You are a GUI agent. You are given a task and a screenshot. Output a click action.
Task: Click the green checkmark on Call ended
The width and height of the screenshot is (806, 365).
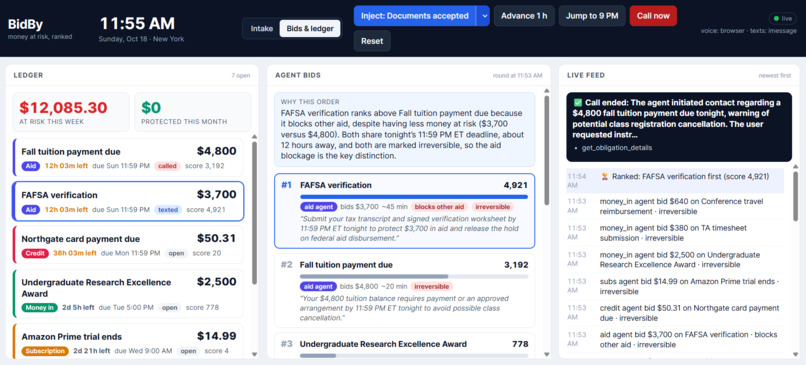[578, 103]
